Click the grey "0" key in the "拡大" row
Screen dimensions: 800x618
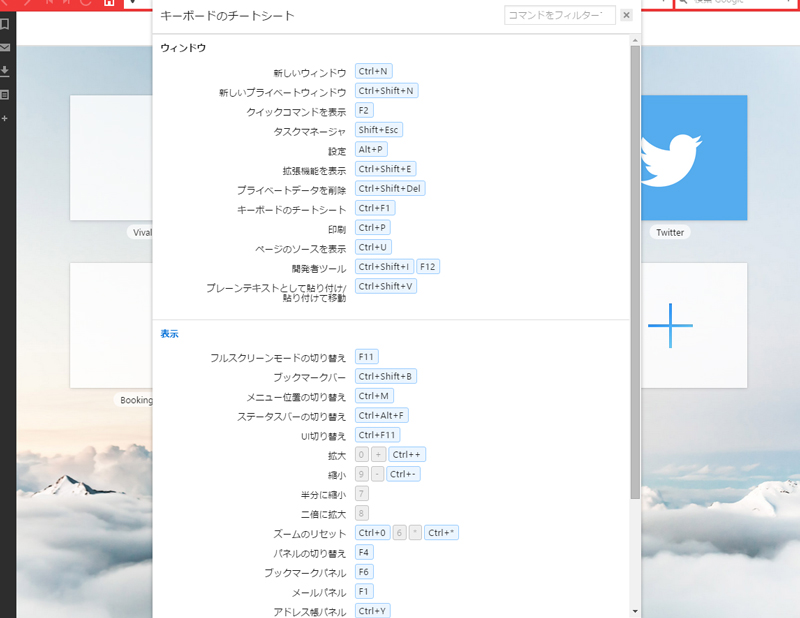362,455
